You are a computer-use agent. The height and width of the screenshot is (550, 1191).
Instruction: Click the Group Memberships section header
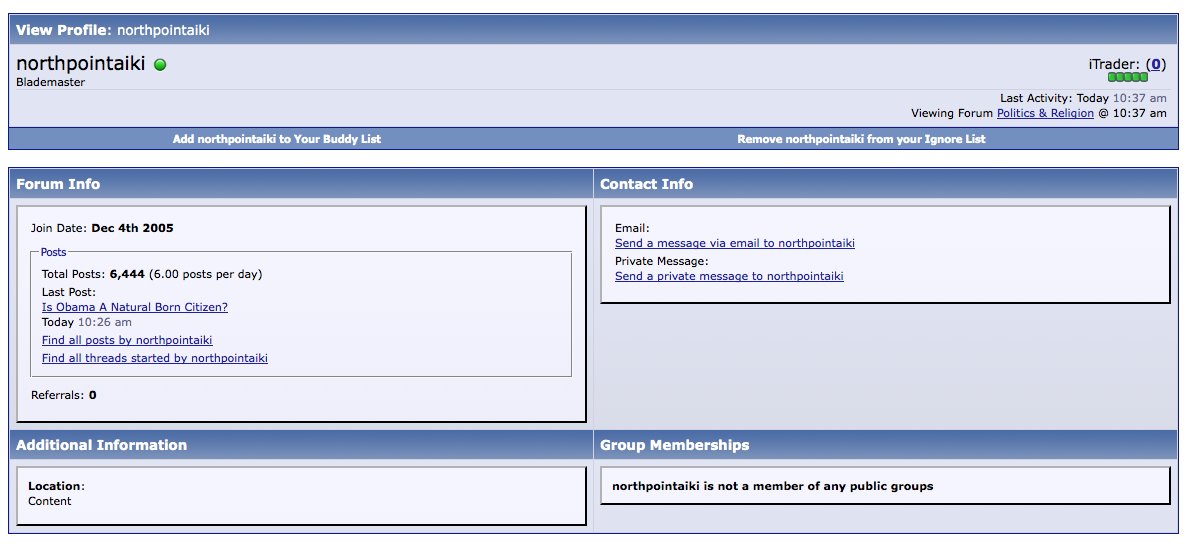click(x=674, y=445)
